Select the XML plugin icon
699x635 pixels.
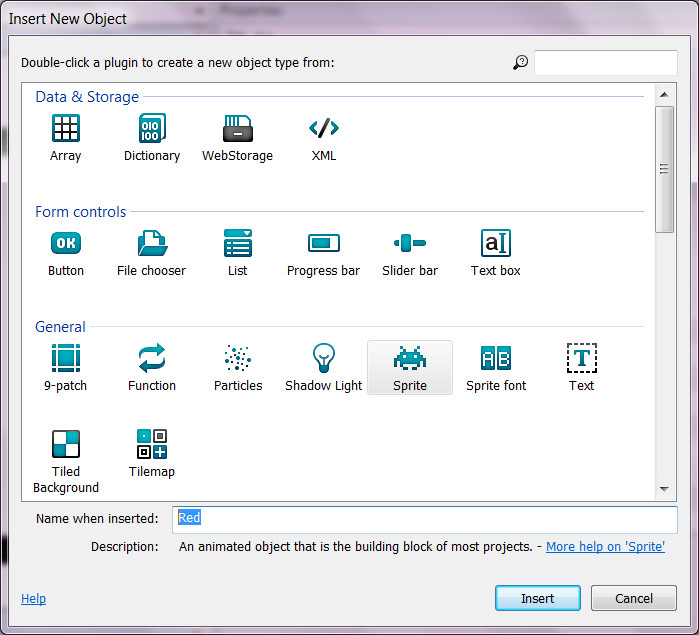[324, 129]
